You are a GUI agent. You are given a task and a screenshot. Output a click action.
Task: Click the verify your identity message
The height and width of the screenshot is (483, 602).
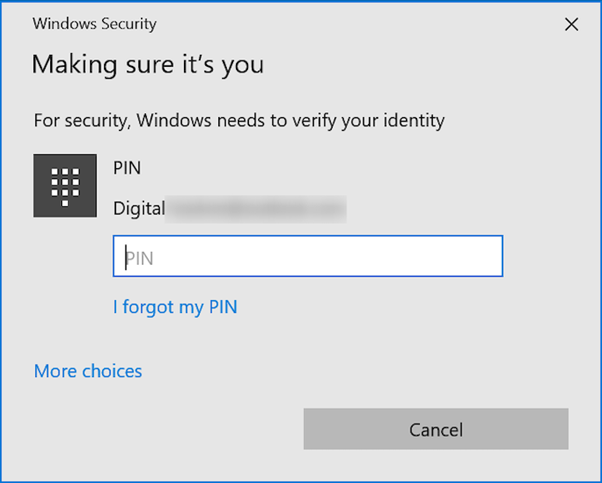click(239, 121)
